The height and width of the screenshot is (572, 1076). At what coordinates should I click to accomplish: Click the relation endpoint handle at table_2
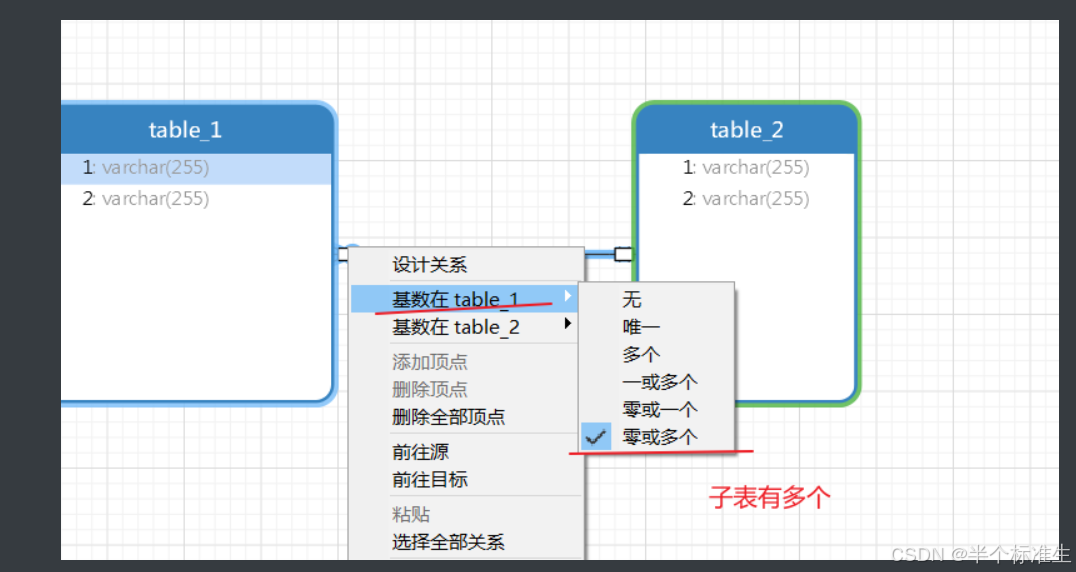623,254
